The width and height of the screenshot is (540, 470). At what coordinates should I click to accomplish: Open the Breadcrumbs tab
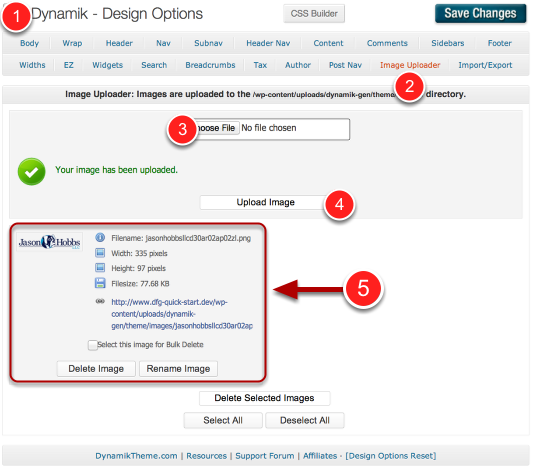211,65
